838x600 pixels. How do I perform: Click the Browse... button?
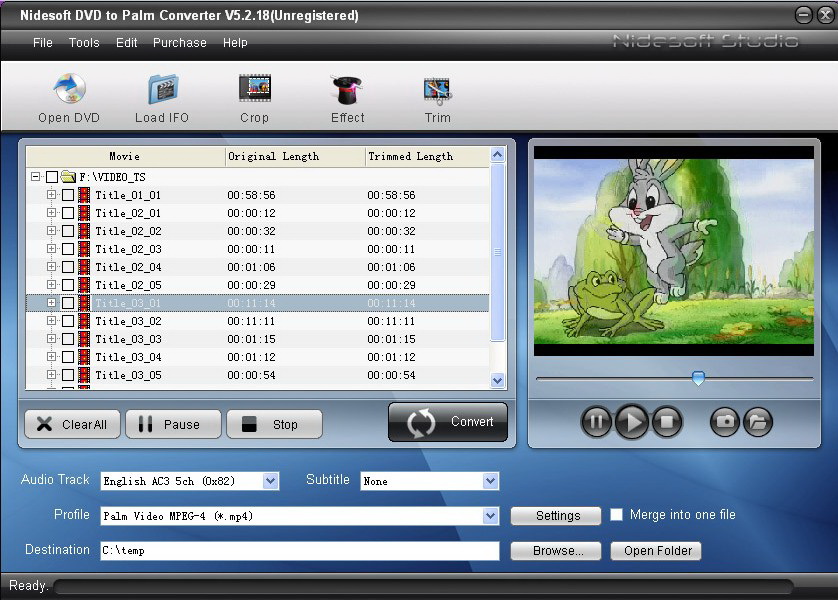coord(556,551)
